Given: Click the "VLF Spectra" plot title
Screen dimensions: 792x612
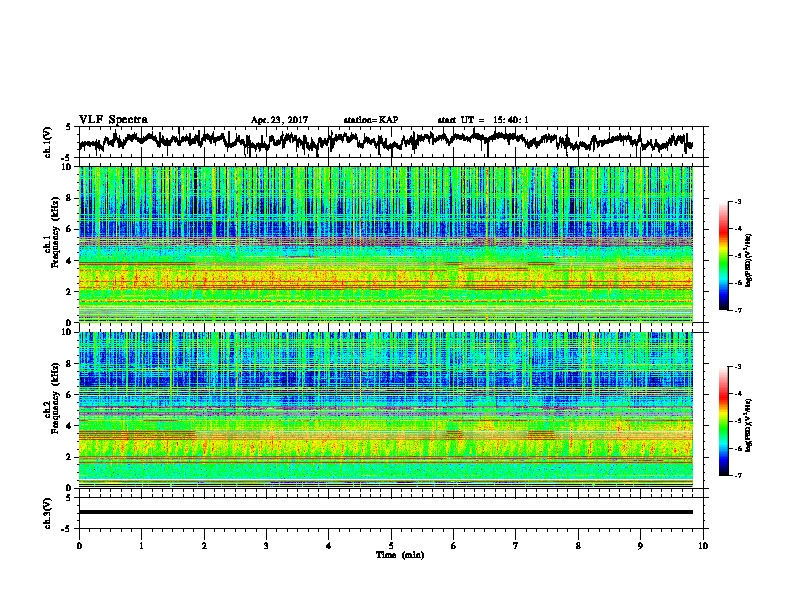Looking at the screenshot, I should [113, 120].
